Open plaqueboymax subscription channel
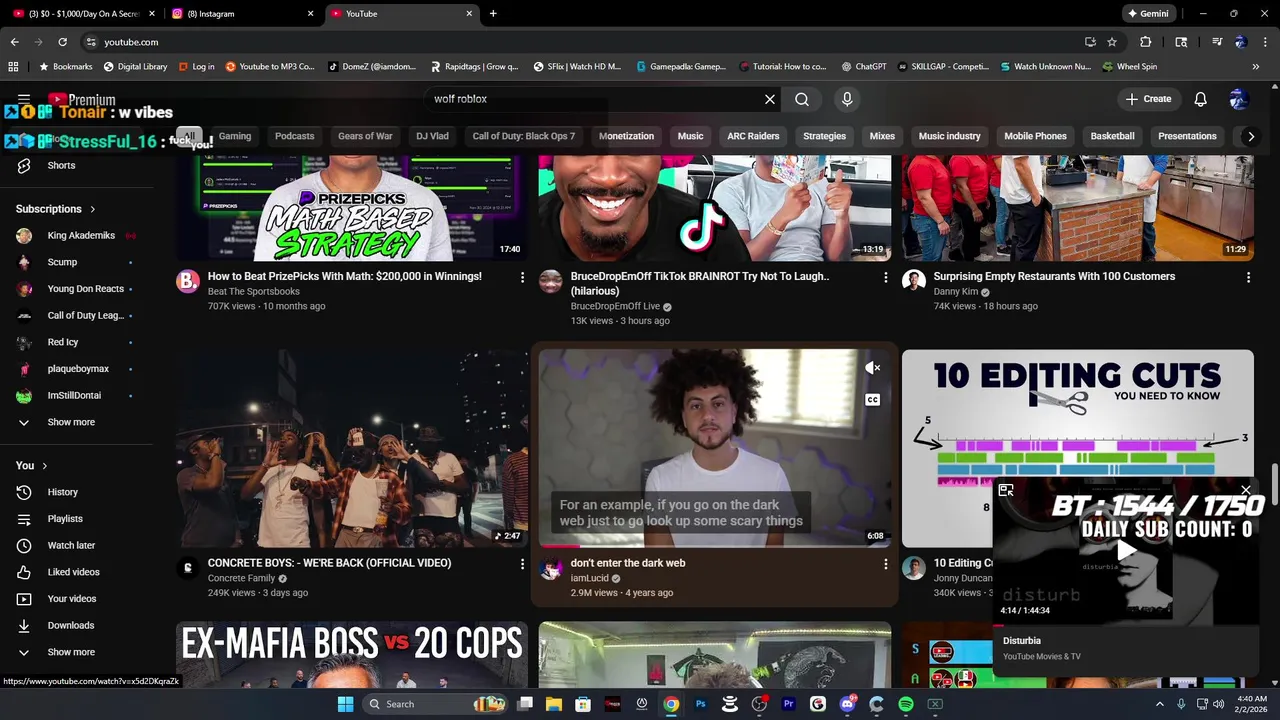 (76, 369)
